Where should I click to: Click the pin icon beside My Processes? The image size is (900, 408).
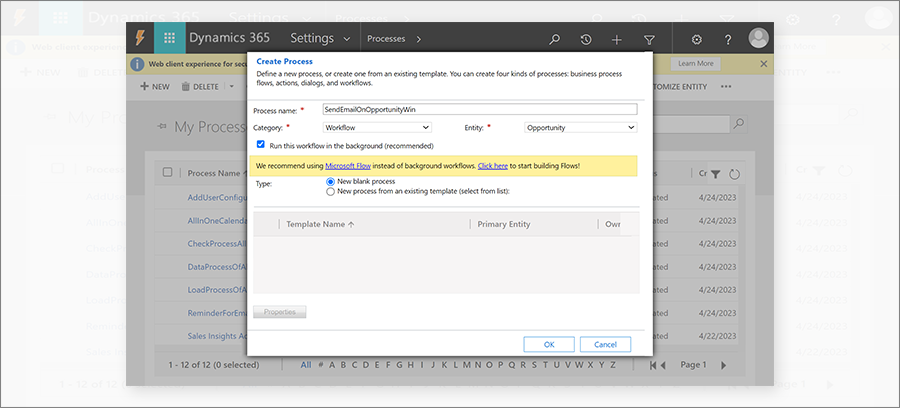(162, 127)
